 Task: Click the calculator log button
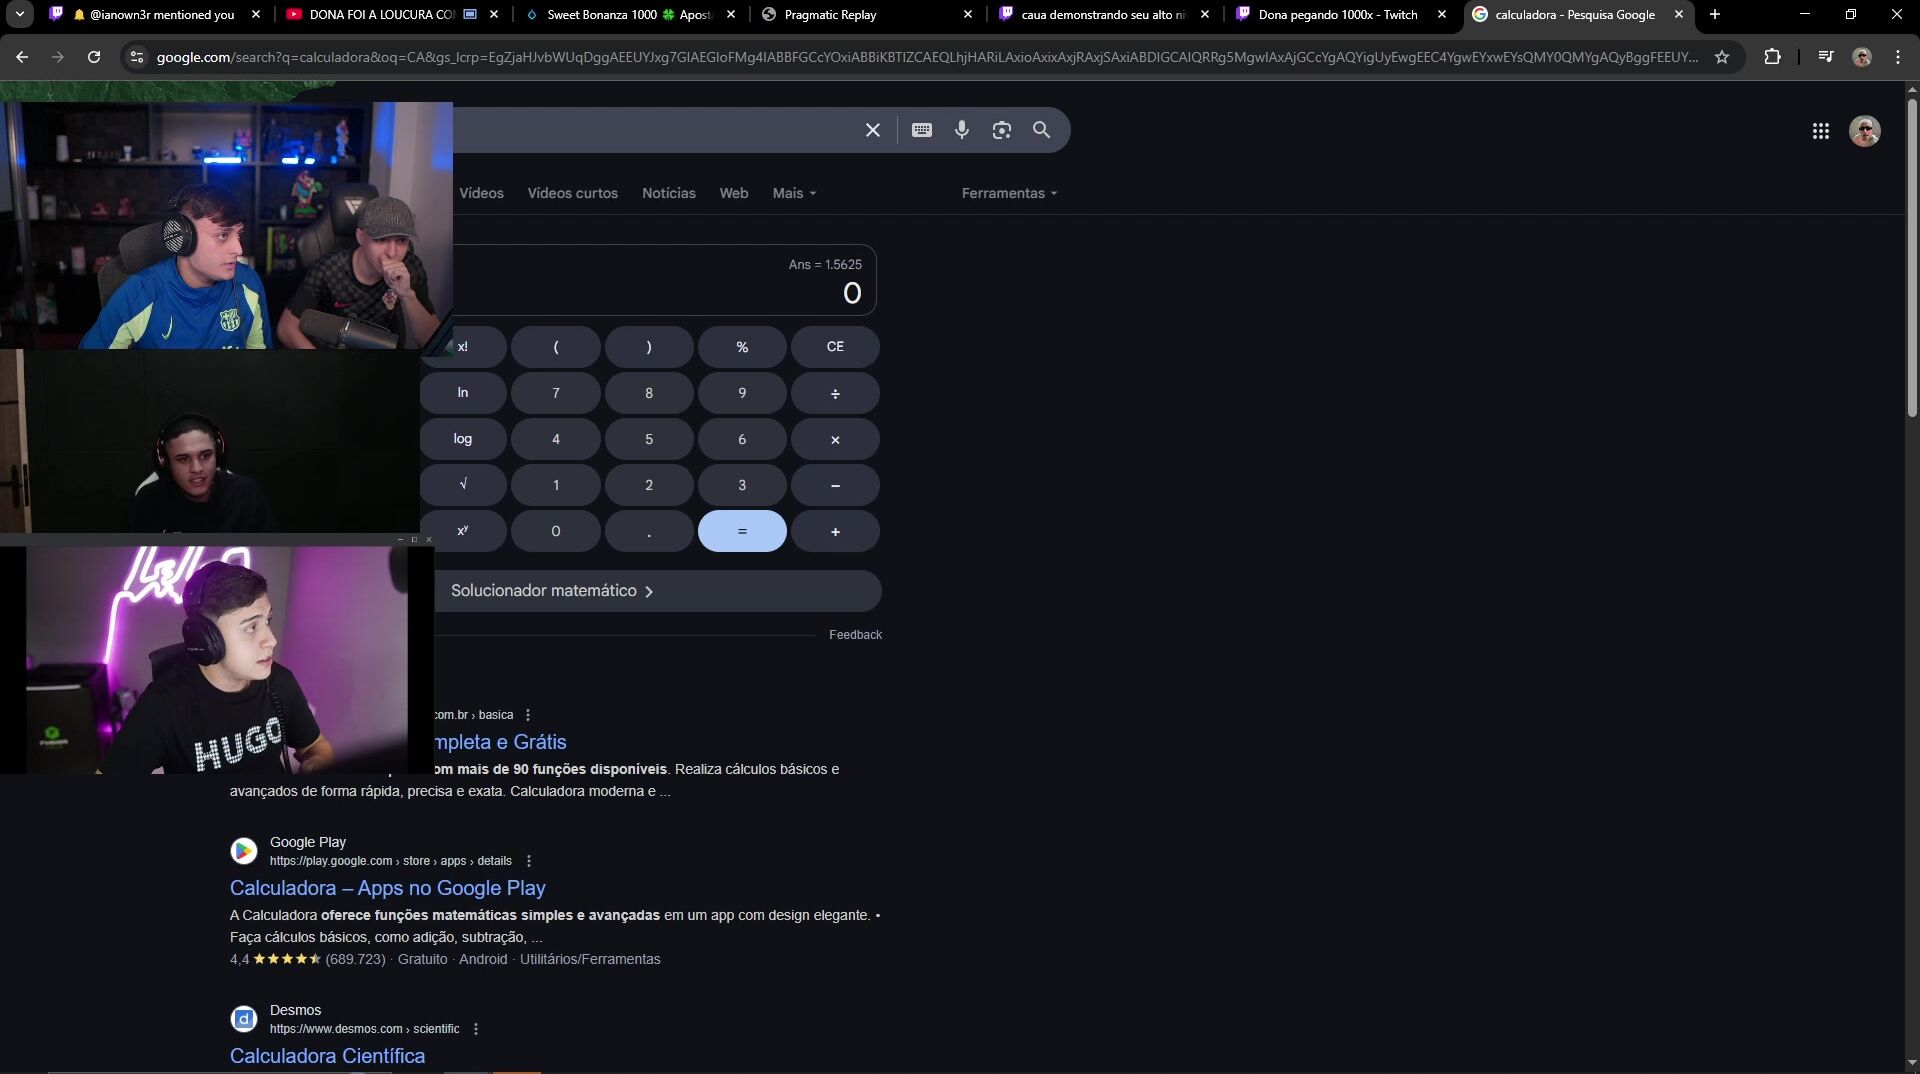click(x=463, y=439)
